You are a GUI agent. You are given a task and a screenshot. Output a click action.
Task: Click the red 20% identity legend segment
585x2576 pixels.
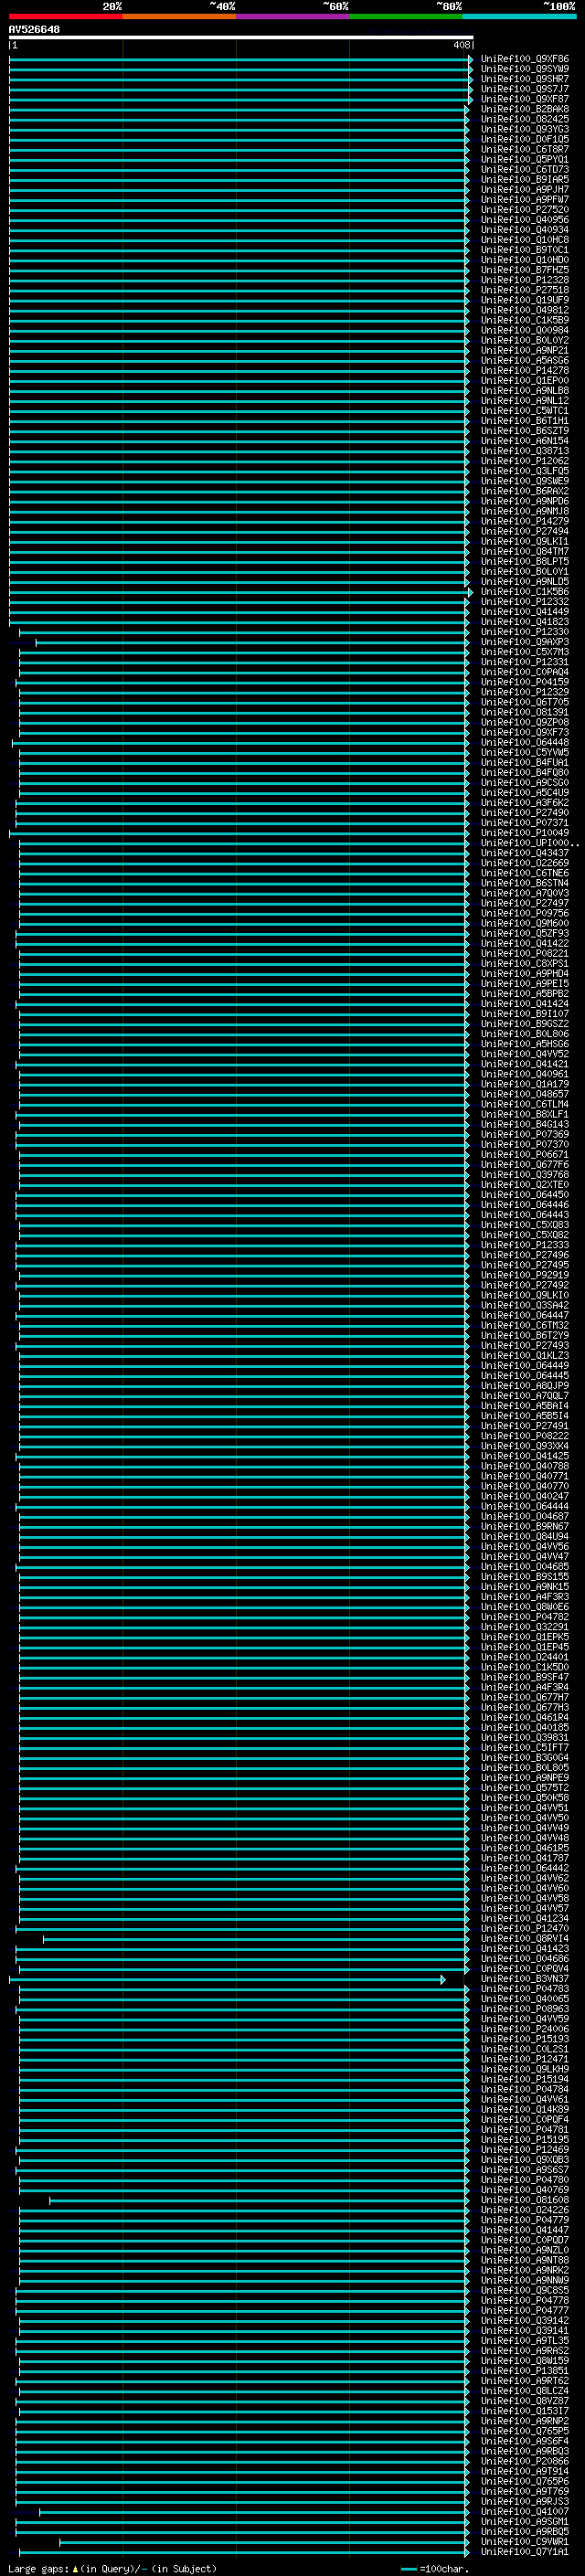(65, 16)
